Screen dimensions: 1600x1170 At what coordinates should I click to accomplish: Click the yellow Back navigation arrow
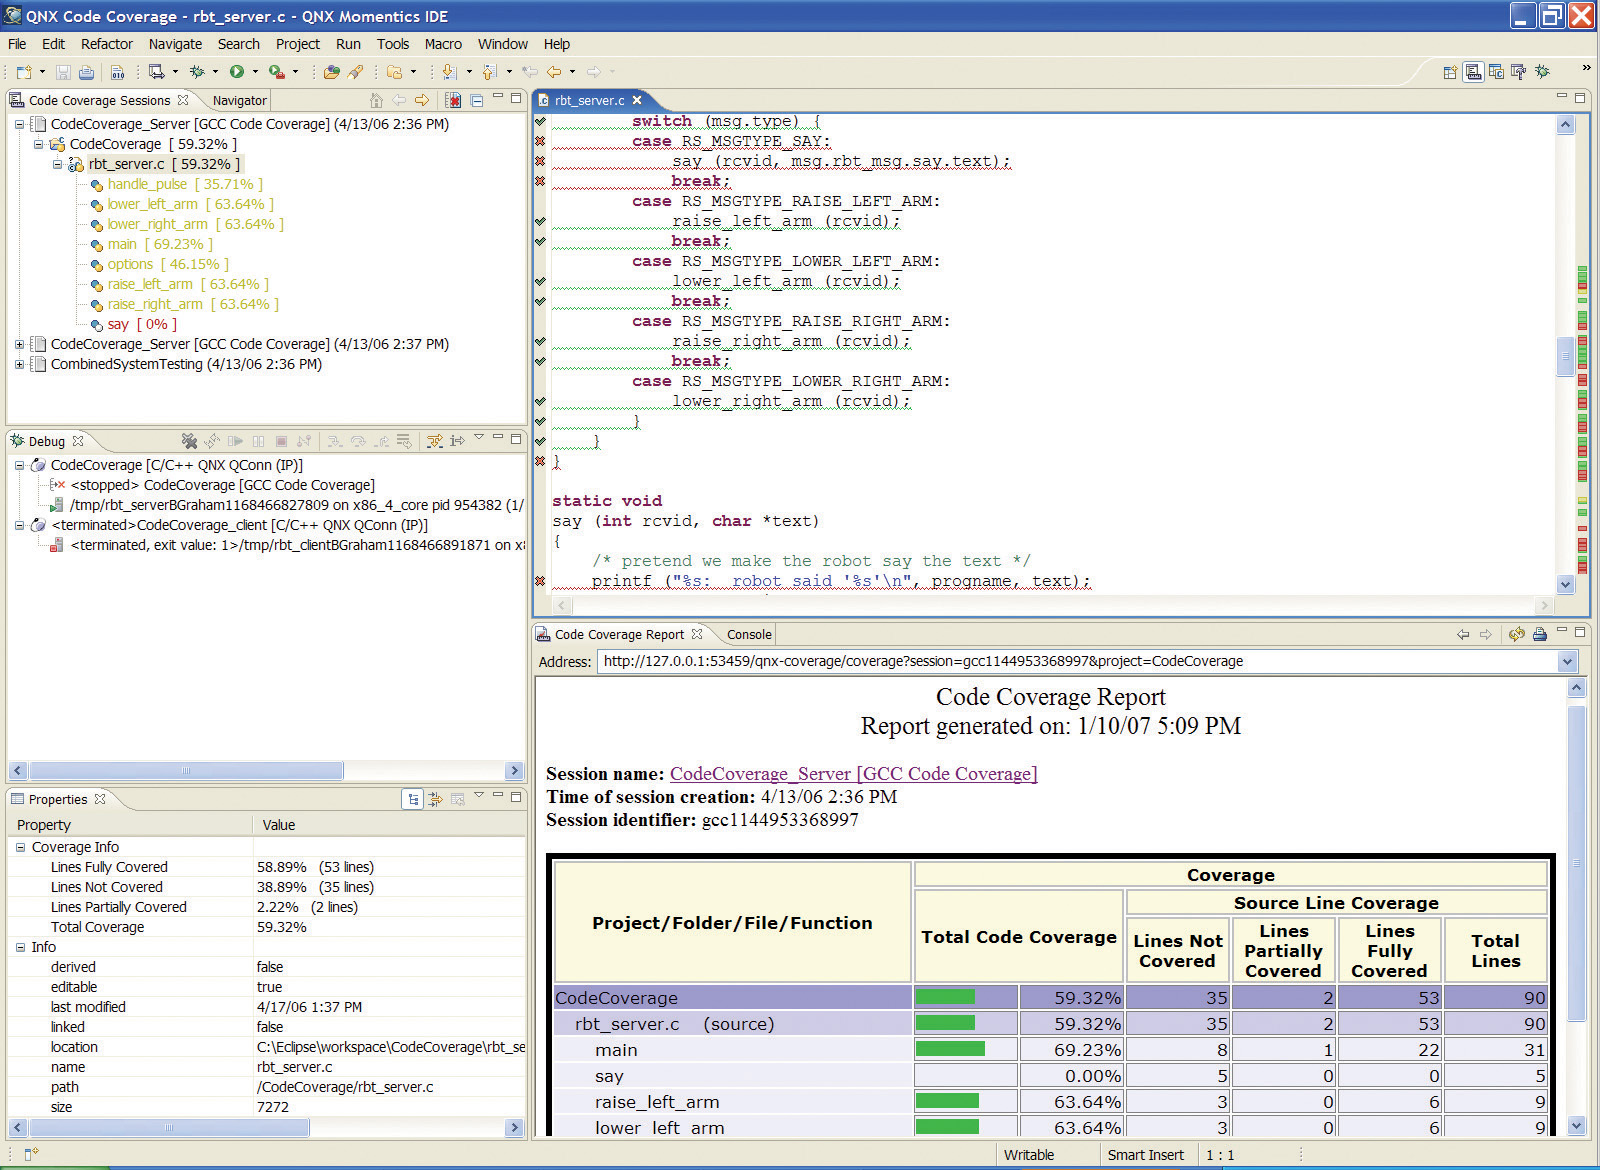coord(554,72)
